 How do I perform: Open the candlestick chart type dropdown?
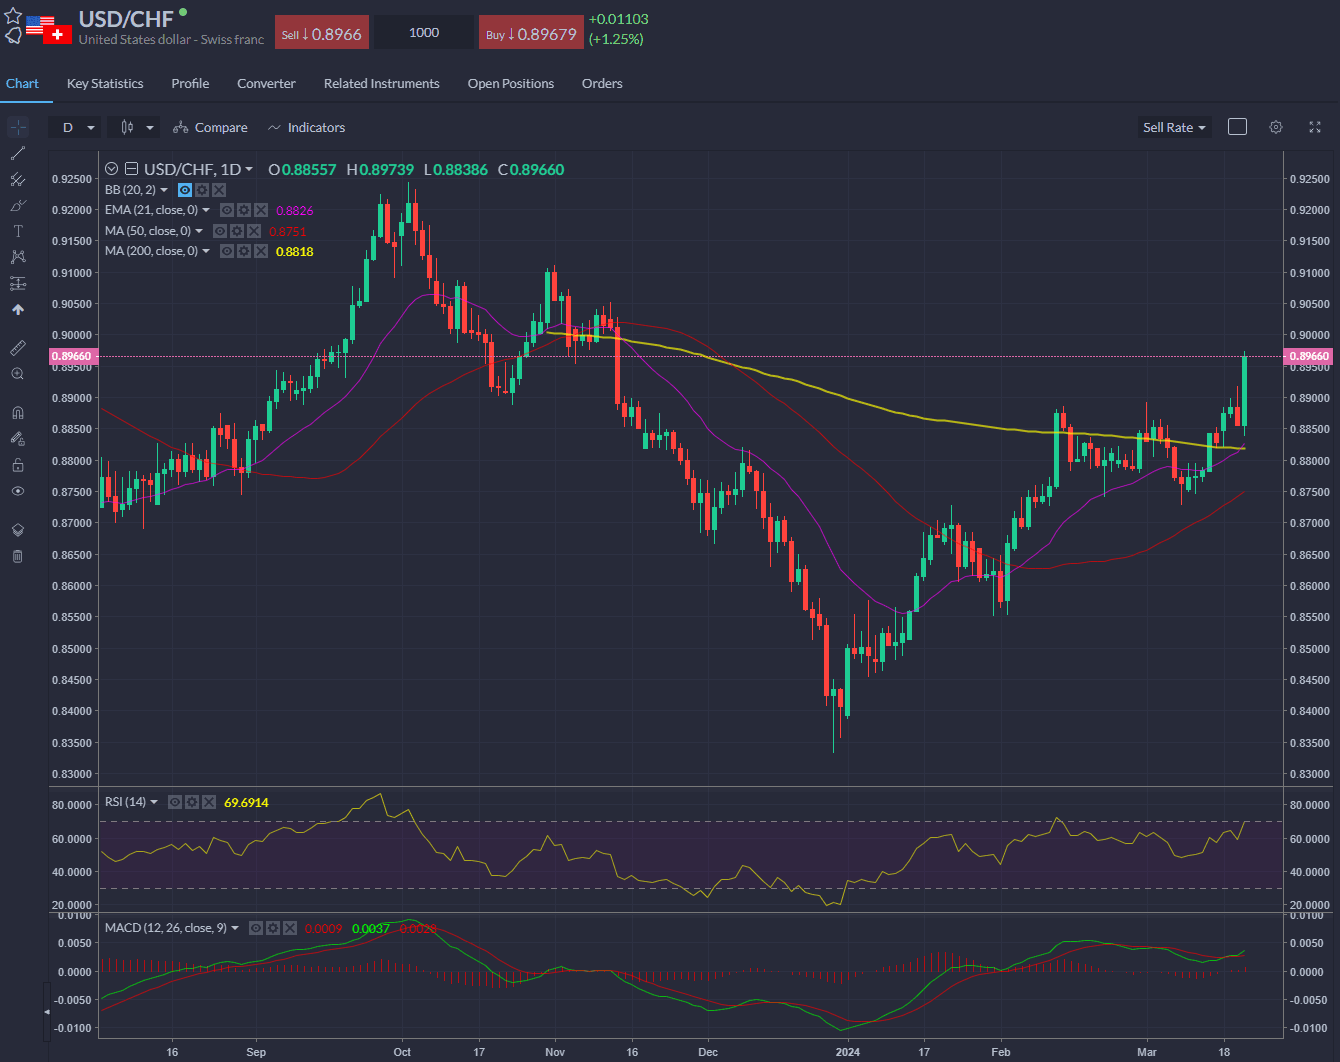point(134,127)
